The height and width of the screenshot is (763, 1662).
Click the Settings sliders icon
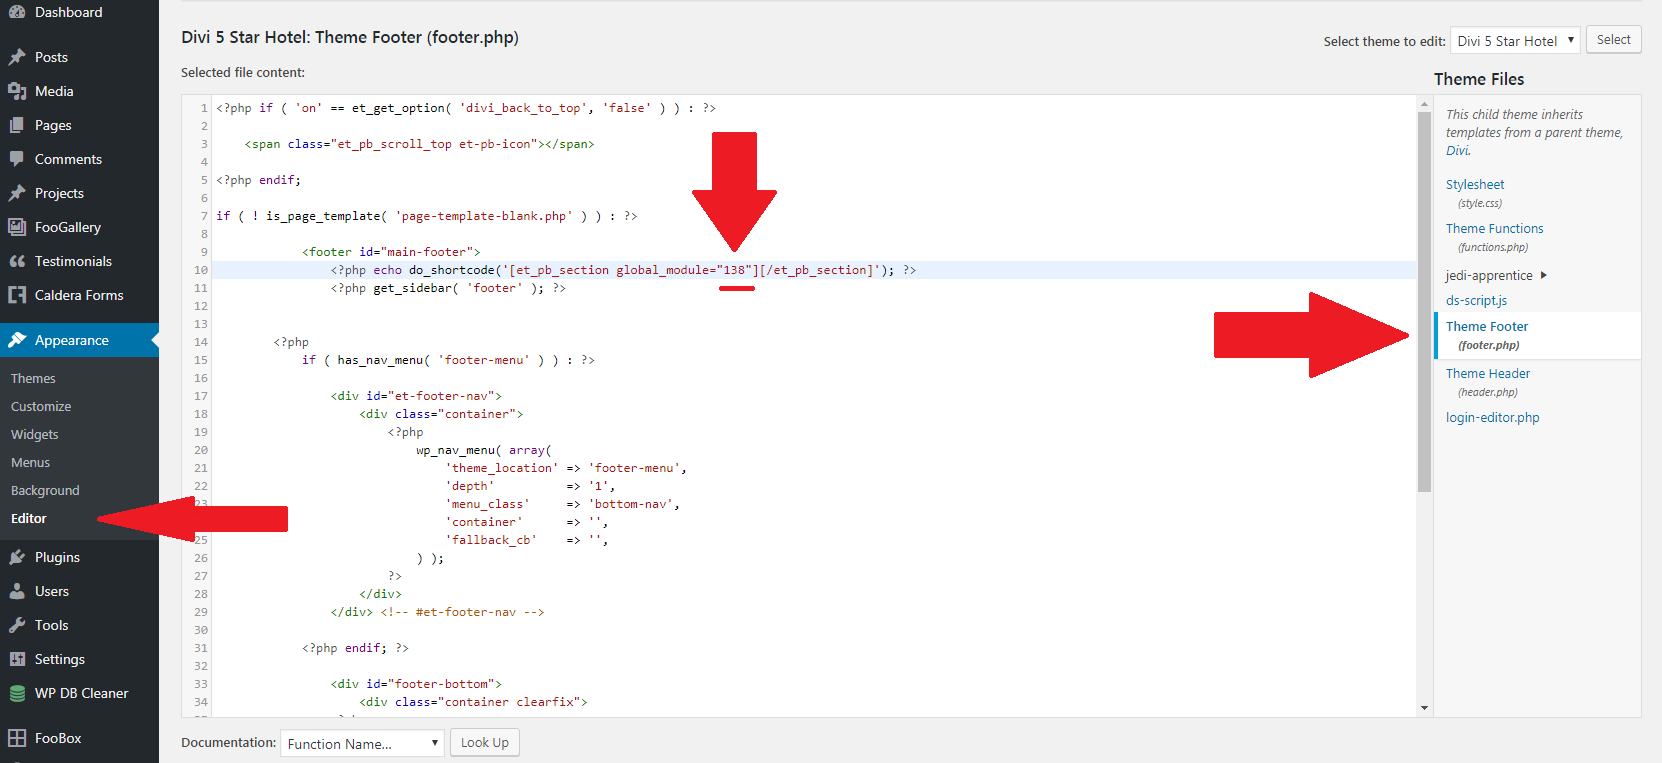(17, 659)
